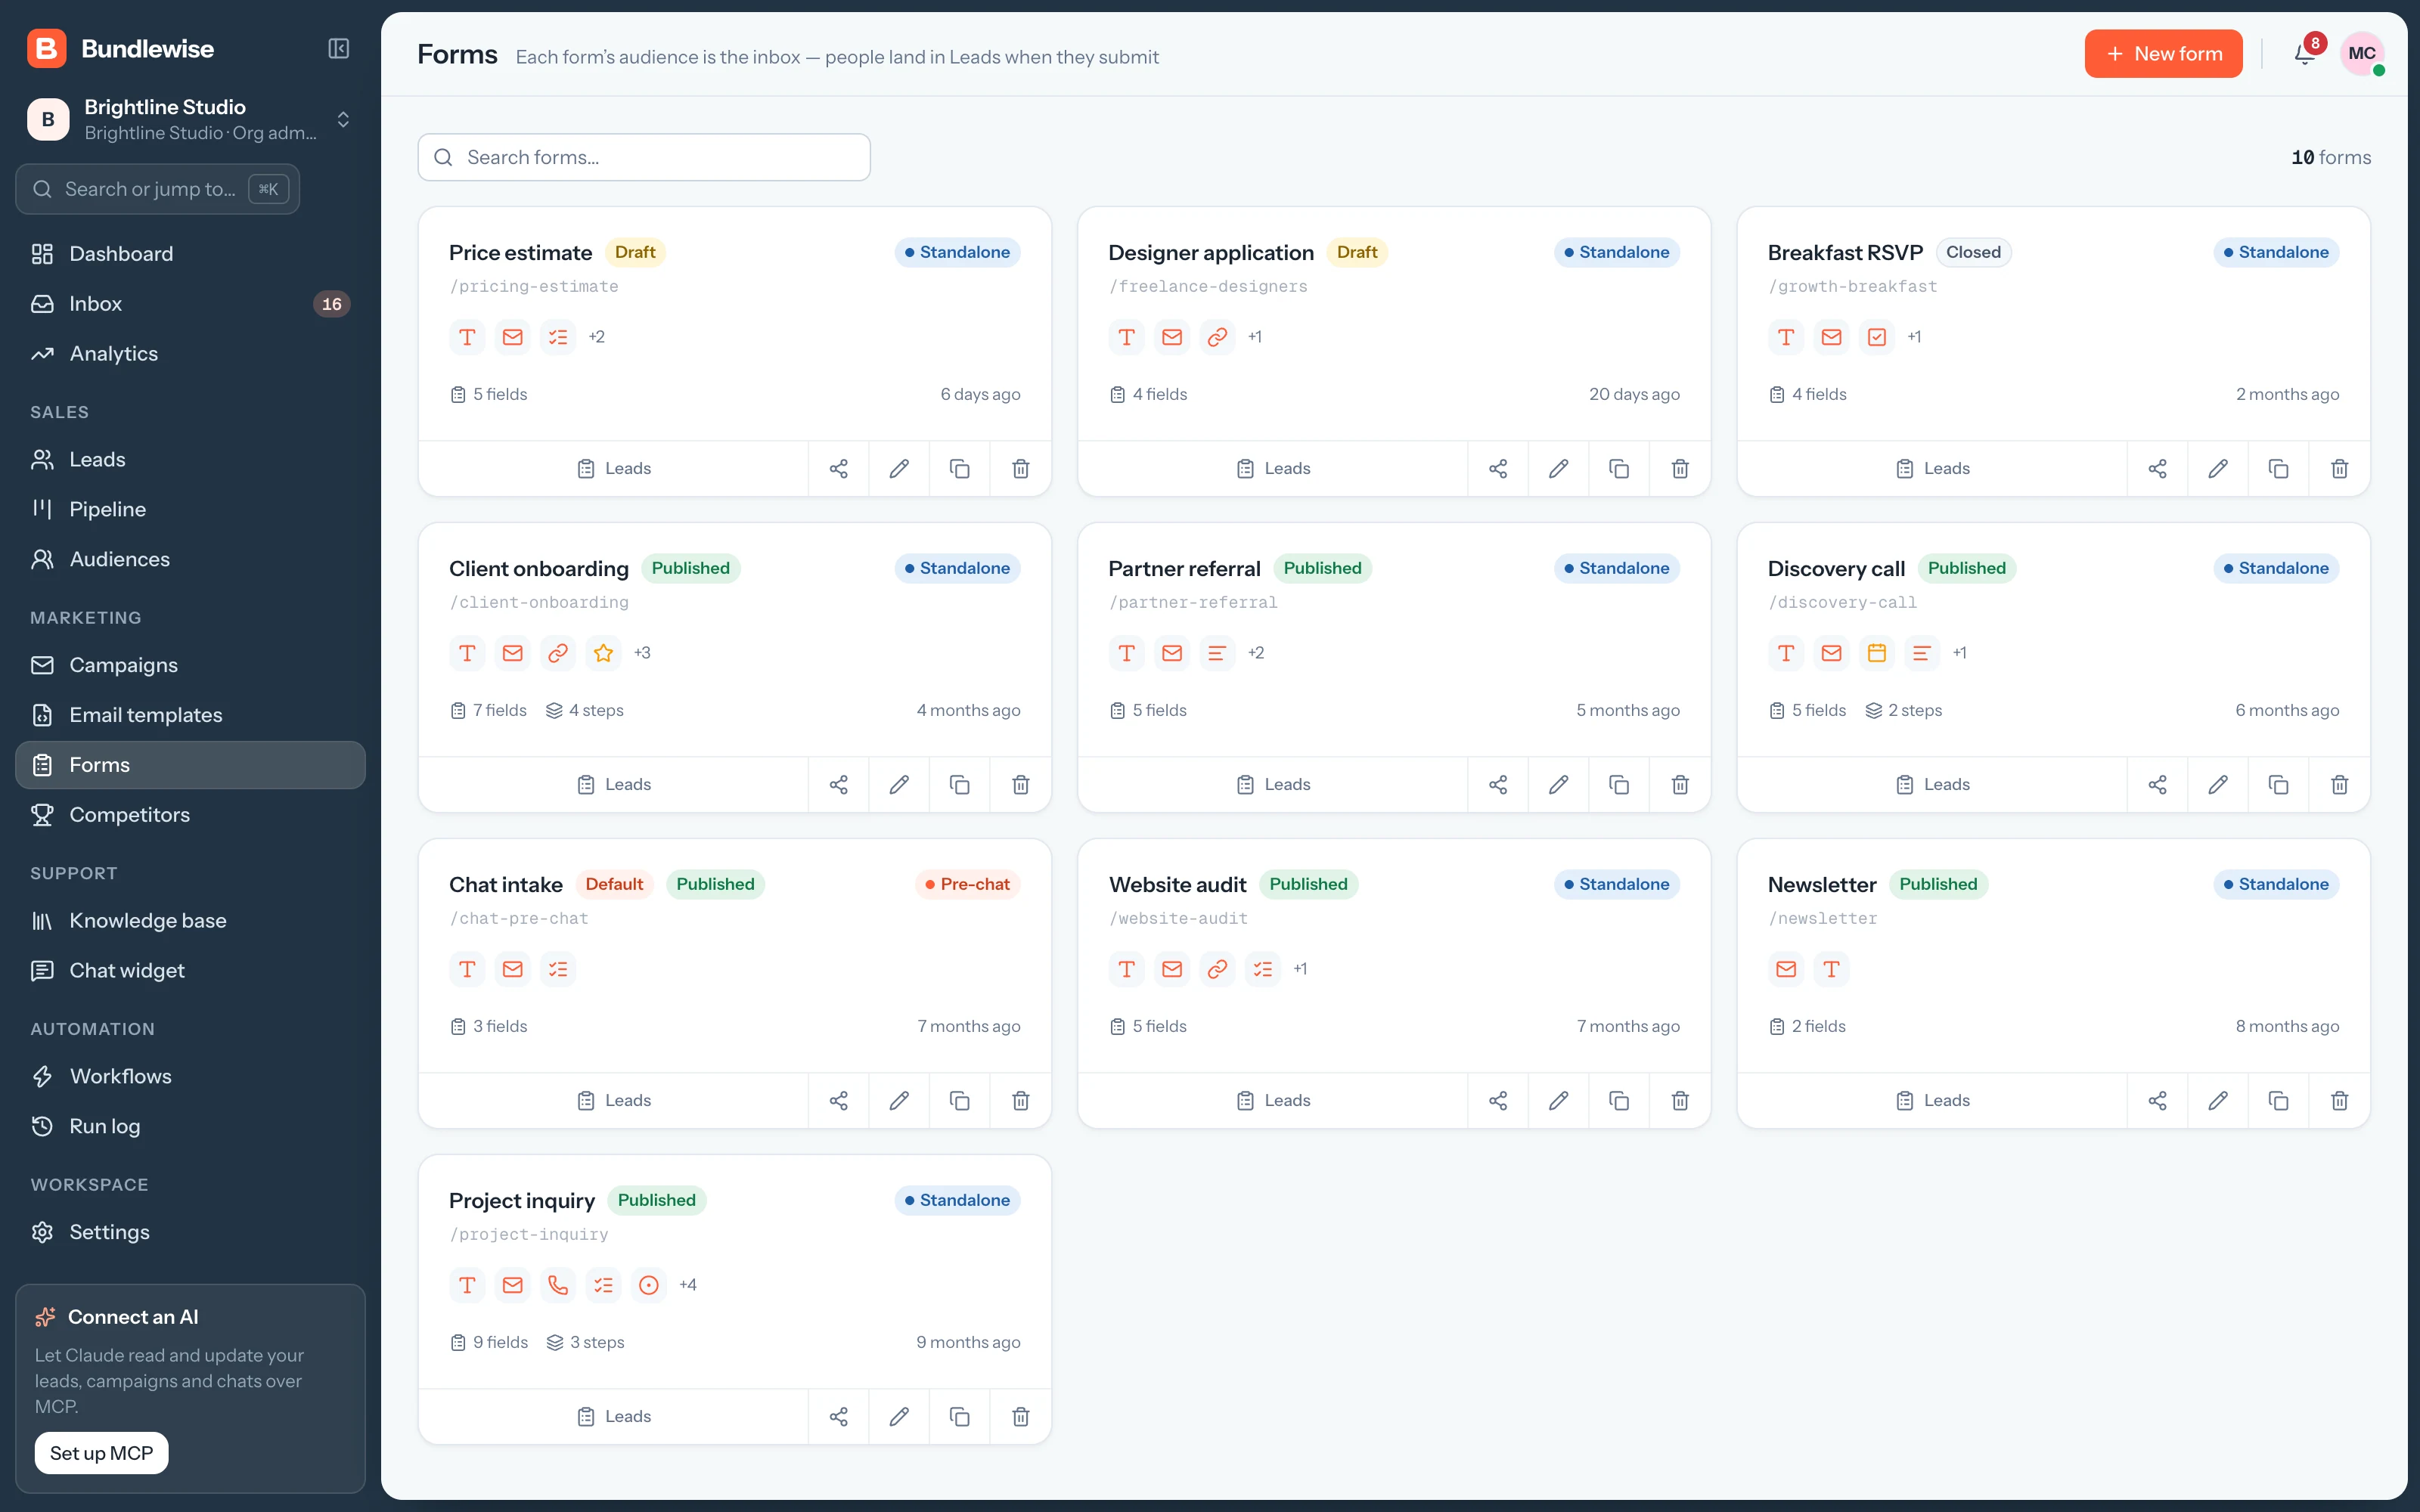Screen dimensions: 2420x1512
Task: Open the Chat intake form card title
Action: (x=505, y=884)
